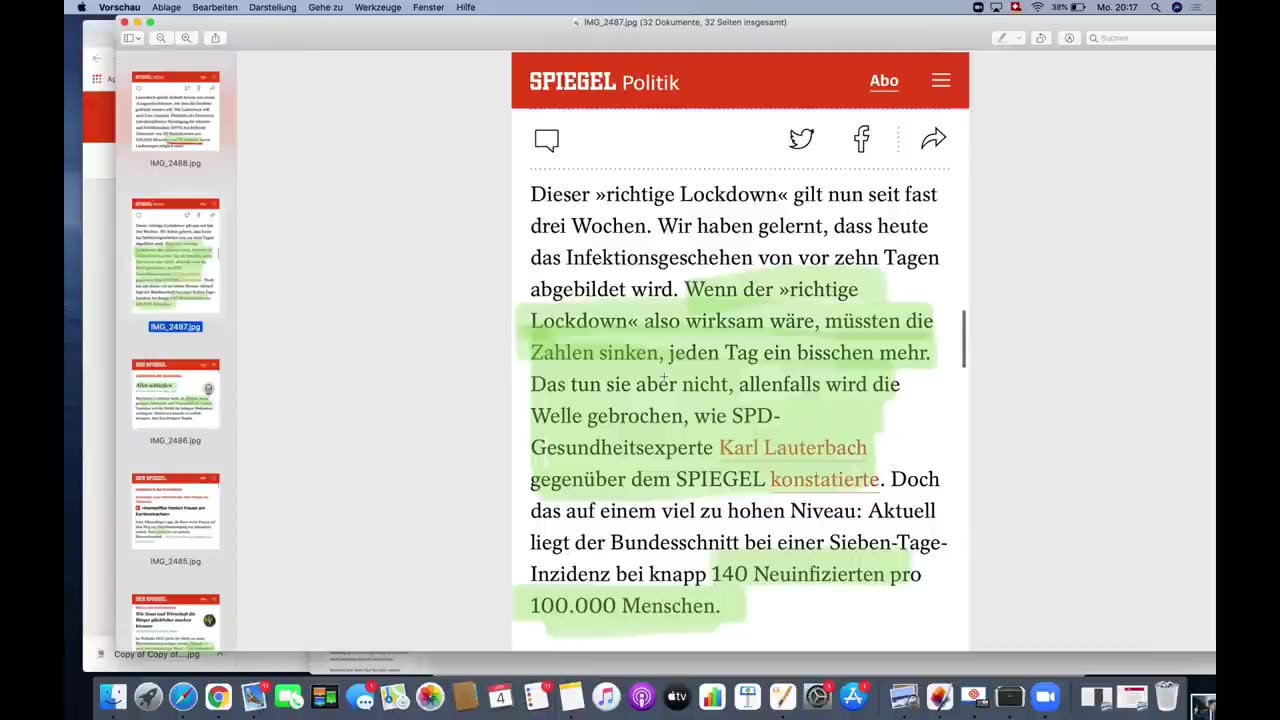Show the markup toolbar button

coord(1069,38)
